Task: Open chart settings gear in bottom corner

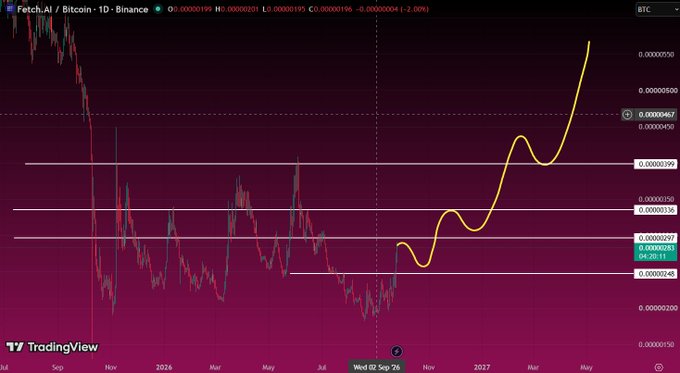Action: pos(659,367)
